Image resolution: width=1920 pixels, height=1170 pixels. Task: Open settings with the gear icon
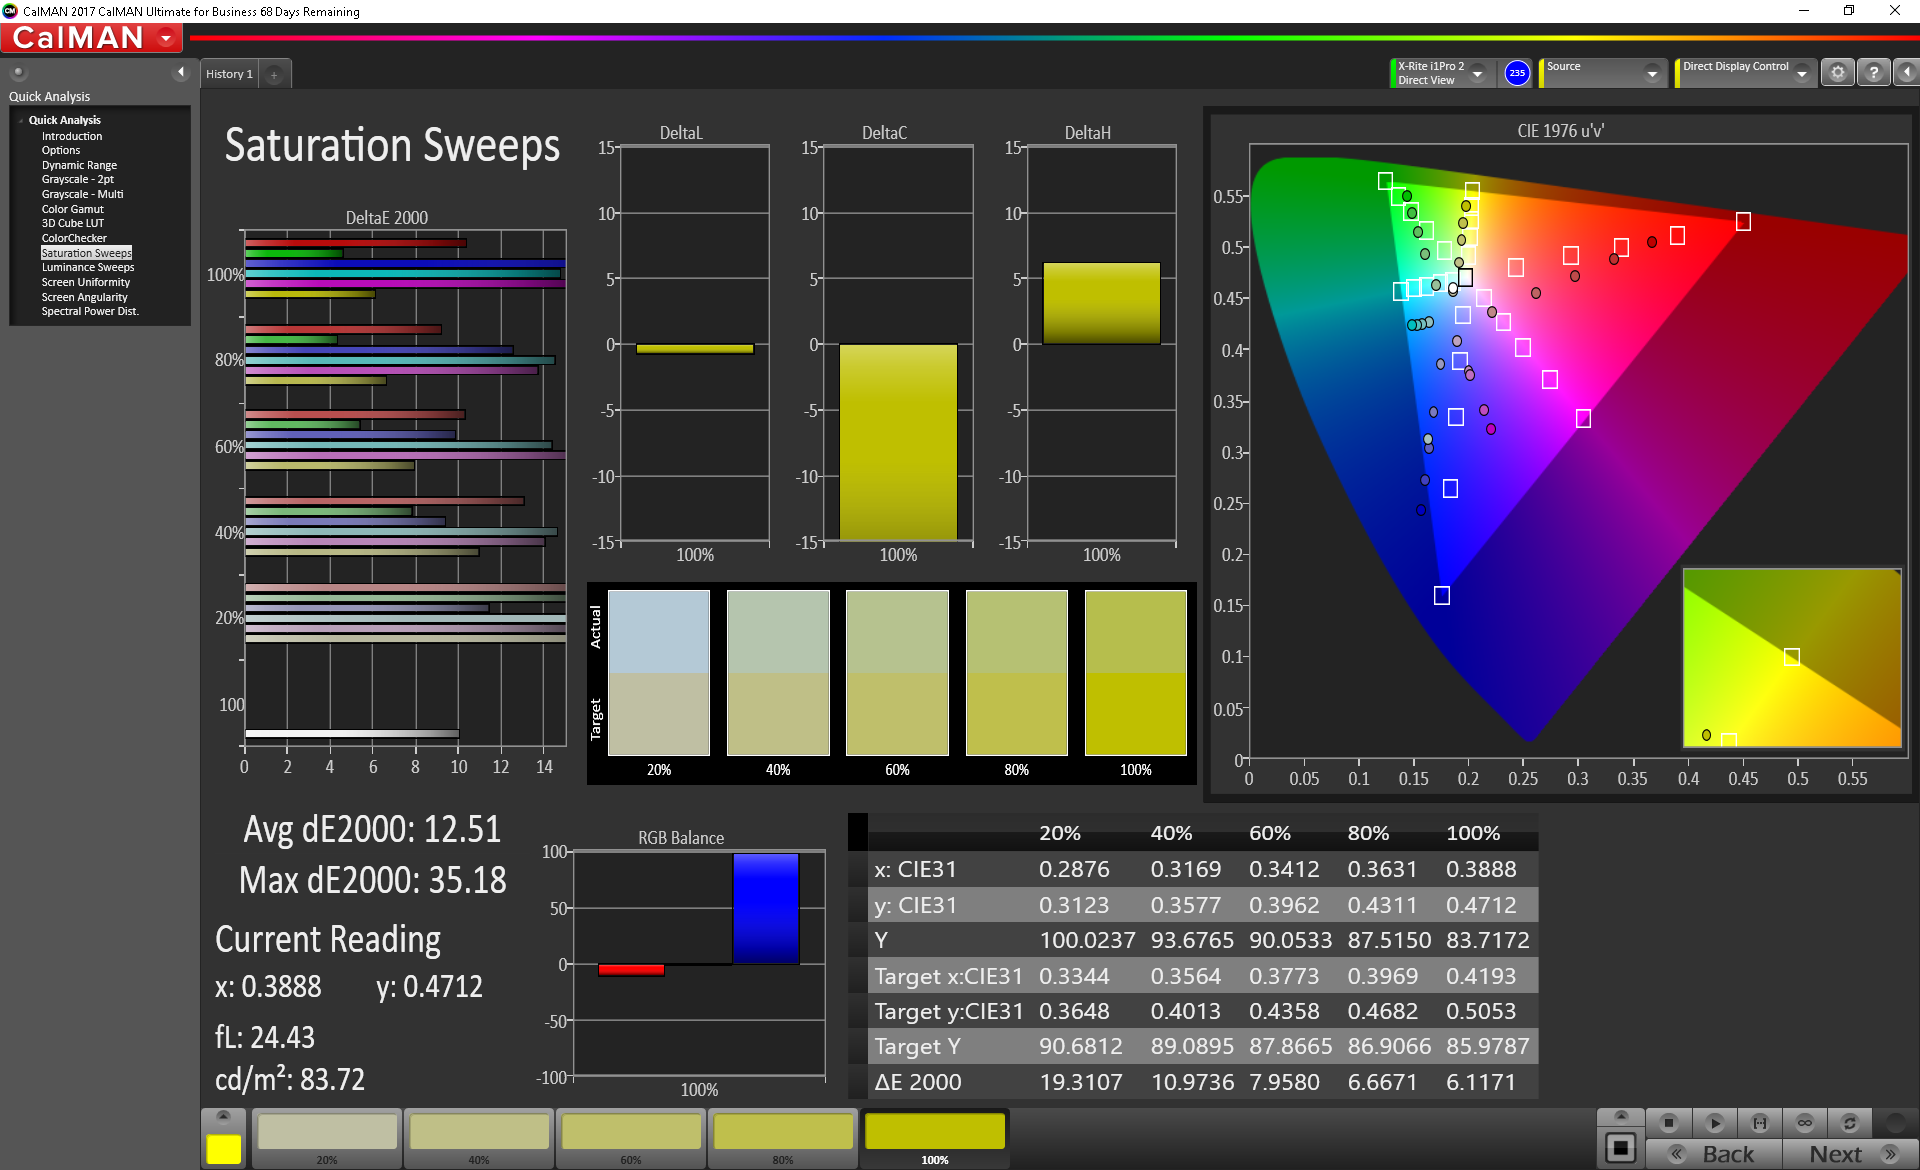(1837, 73)
